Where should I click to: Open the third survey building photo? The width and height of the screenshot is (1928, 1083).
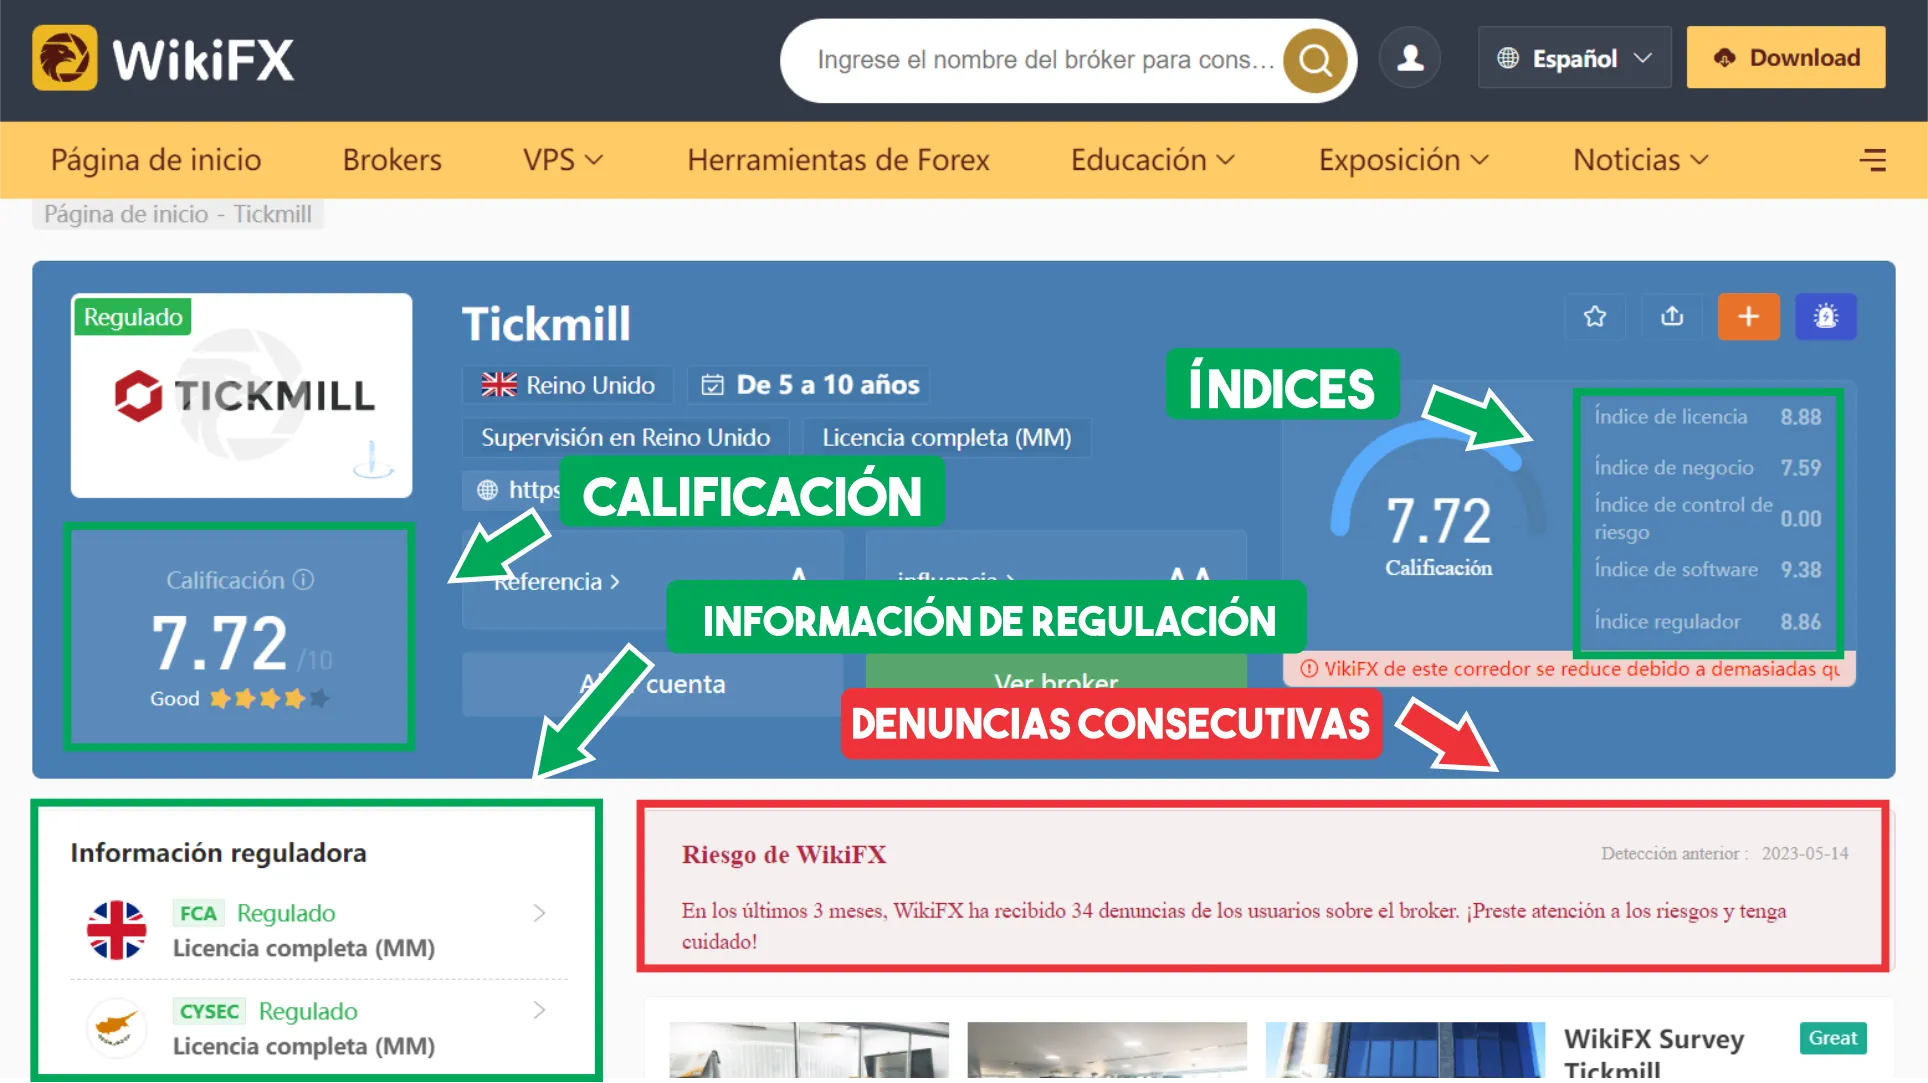(1405, 1050)
